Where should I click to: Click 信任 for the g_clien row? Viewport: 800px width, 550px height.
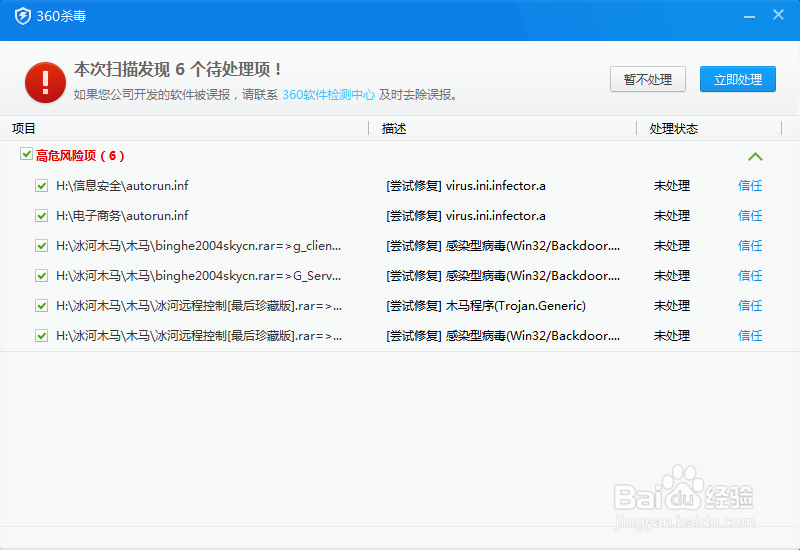click(749, 246)
